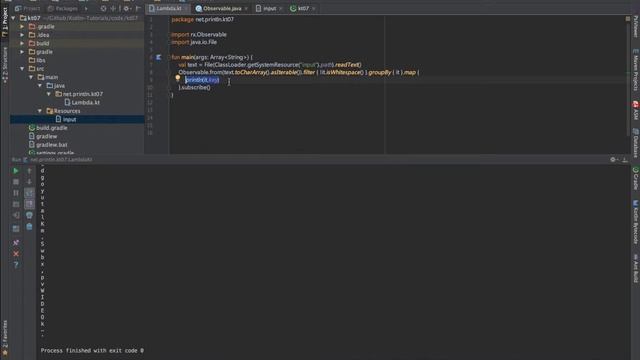This screenshot has height=360, width=640.
Task: Click the scroll from source target icon
Action: [103, 8]
